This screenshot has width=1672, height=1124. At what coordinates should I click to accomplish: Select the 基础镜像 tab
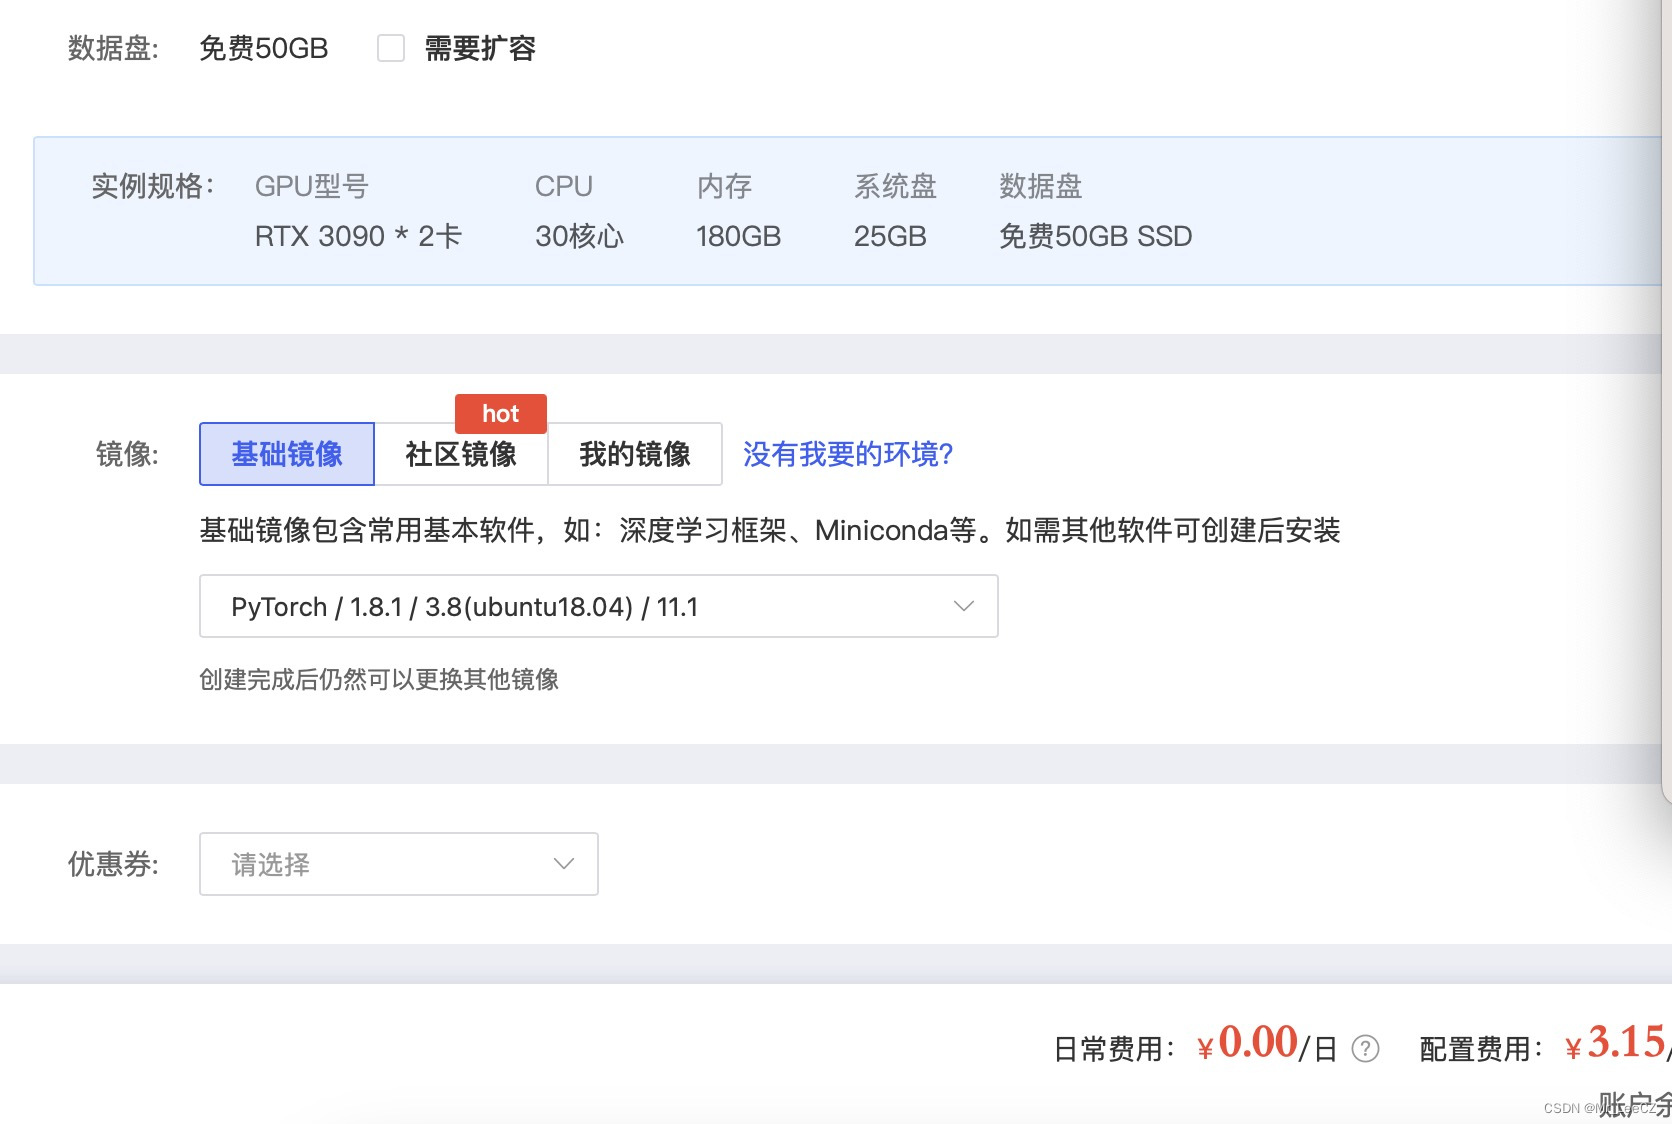[x=287, y=454]
